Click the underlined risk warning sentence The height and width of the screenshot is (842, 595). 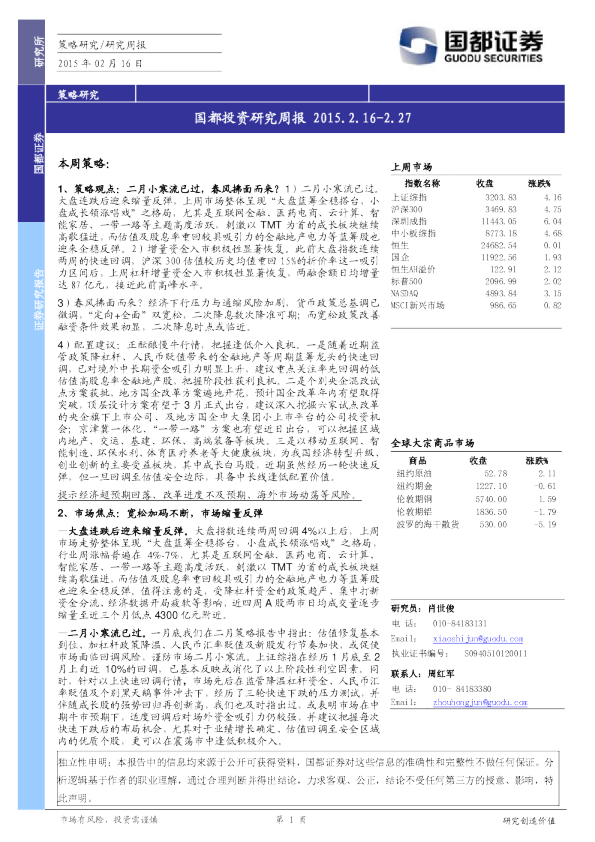[x=207, y=495]
